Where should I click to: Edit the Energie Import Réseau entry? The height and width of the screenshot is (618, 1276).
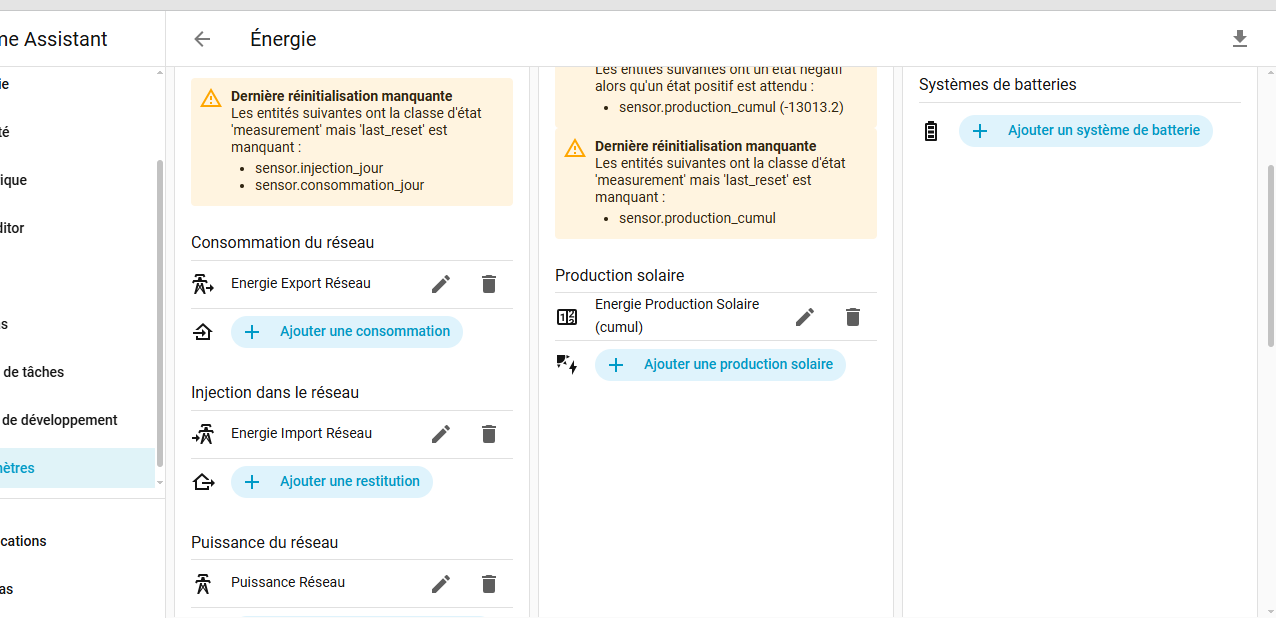tap(441, 434)
